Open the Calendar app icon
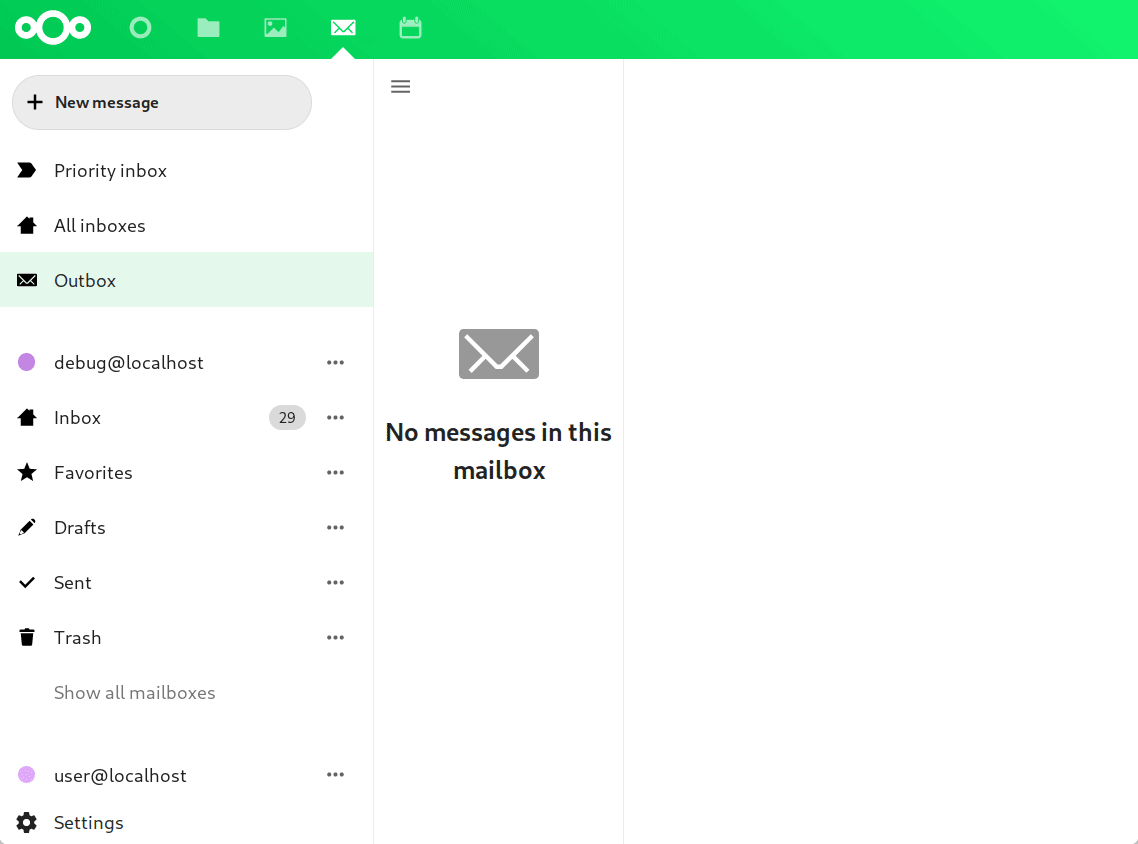1138x844 pixels. [410, 28]
